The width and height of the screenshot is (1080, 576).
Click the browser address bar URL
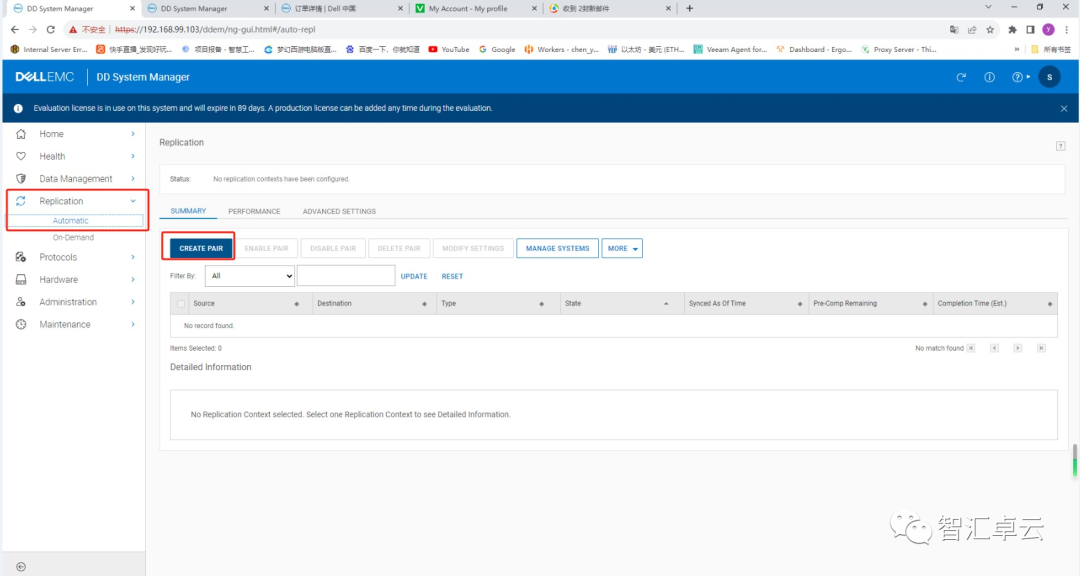(x=215, y=30)
